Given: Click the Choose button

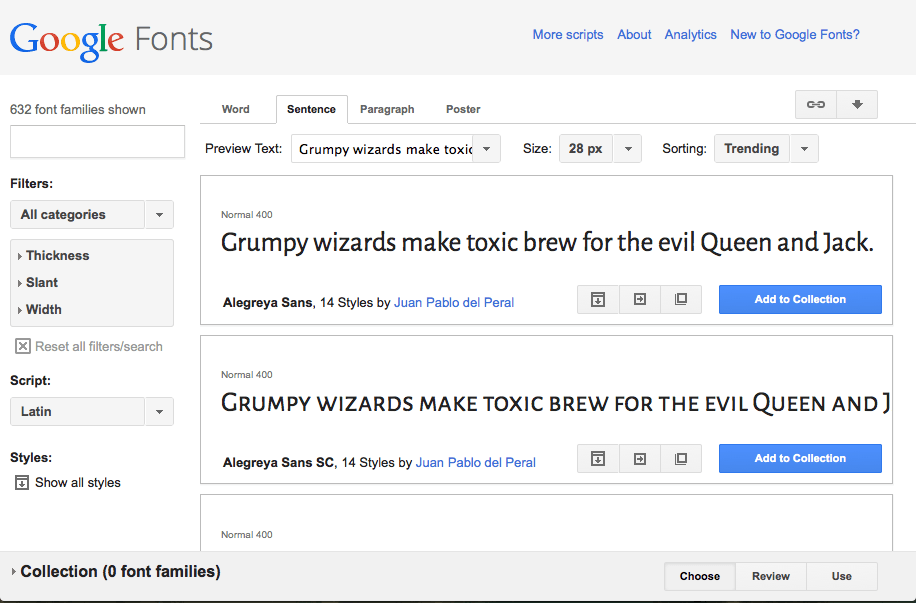Looking at the screenshot, I should click(699, 576).
